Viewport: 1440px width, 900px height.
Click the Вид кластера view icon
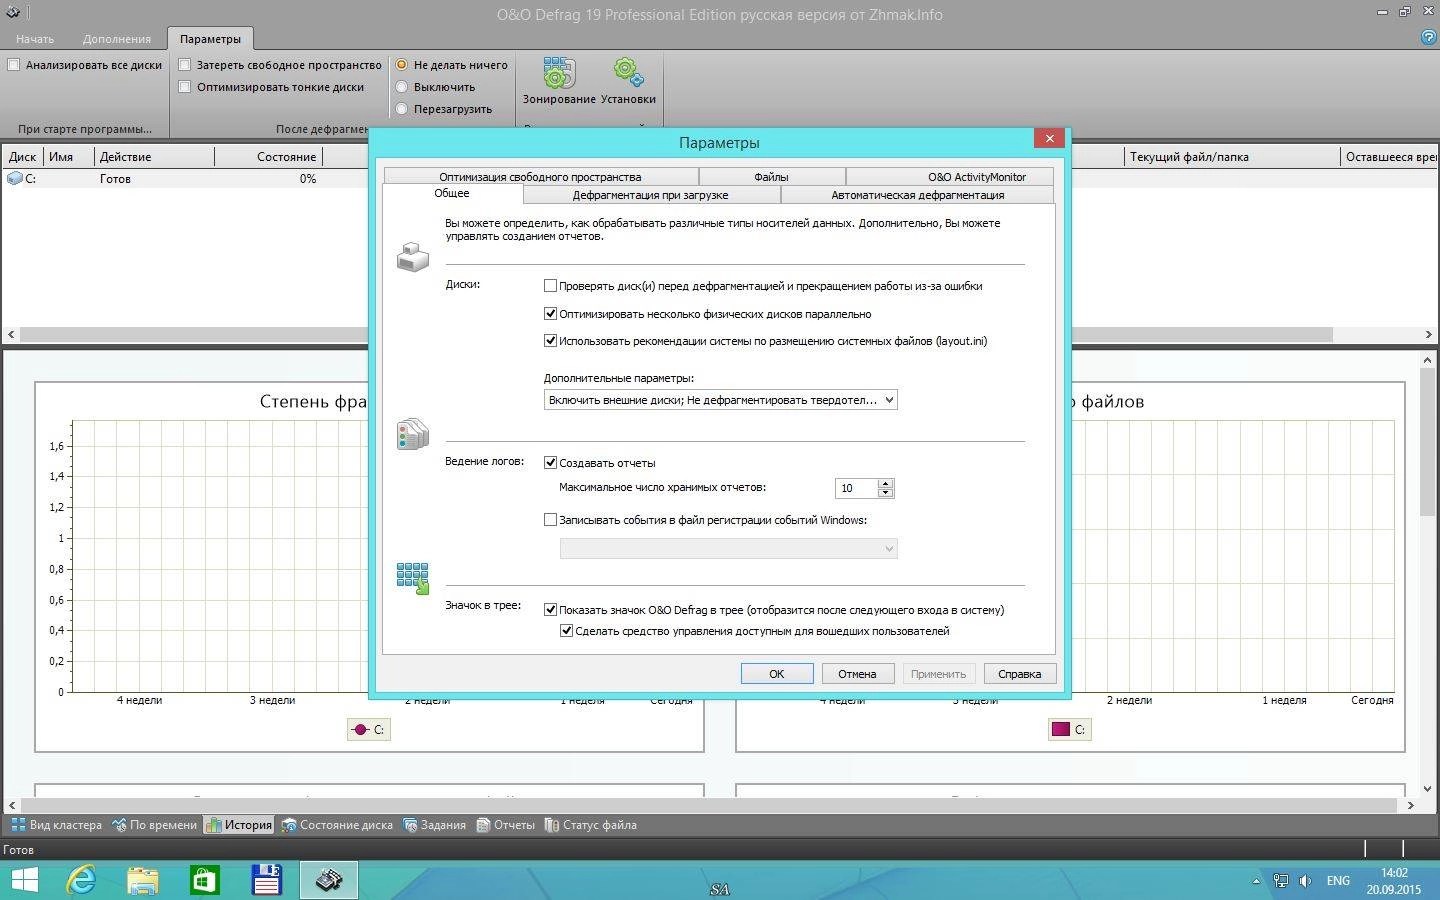18,825
